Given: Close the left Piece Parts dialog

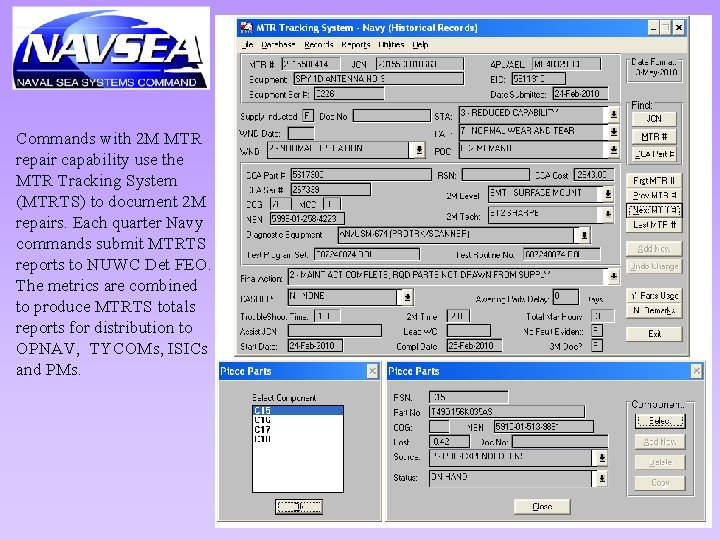Looking at the screenshot, I should 372,371.
